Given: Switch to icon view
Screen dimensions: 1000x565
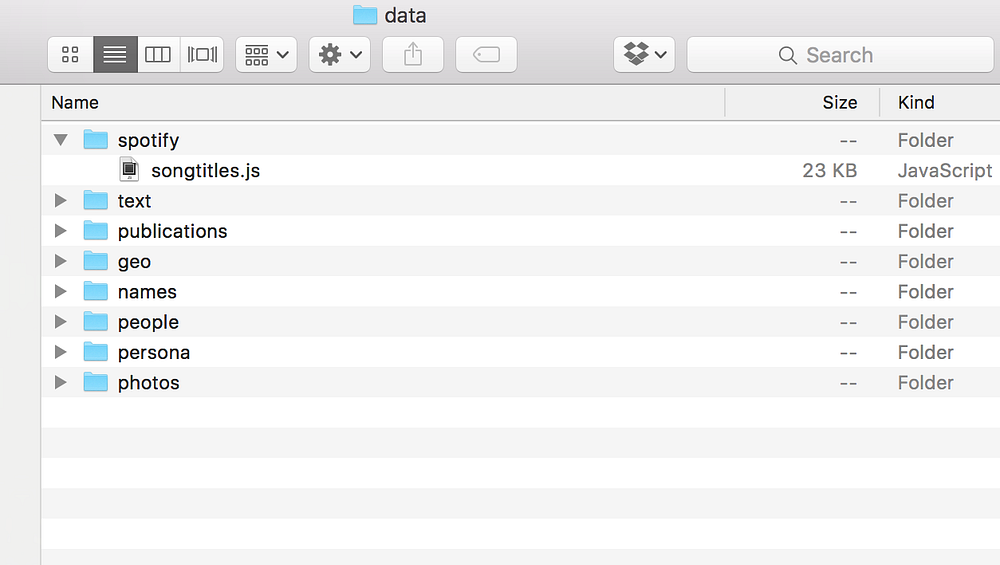Looking at the screenshot, I should coord(70,55).
